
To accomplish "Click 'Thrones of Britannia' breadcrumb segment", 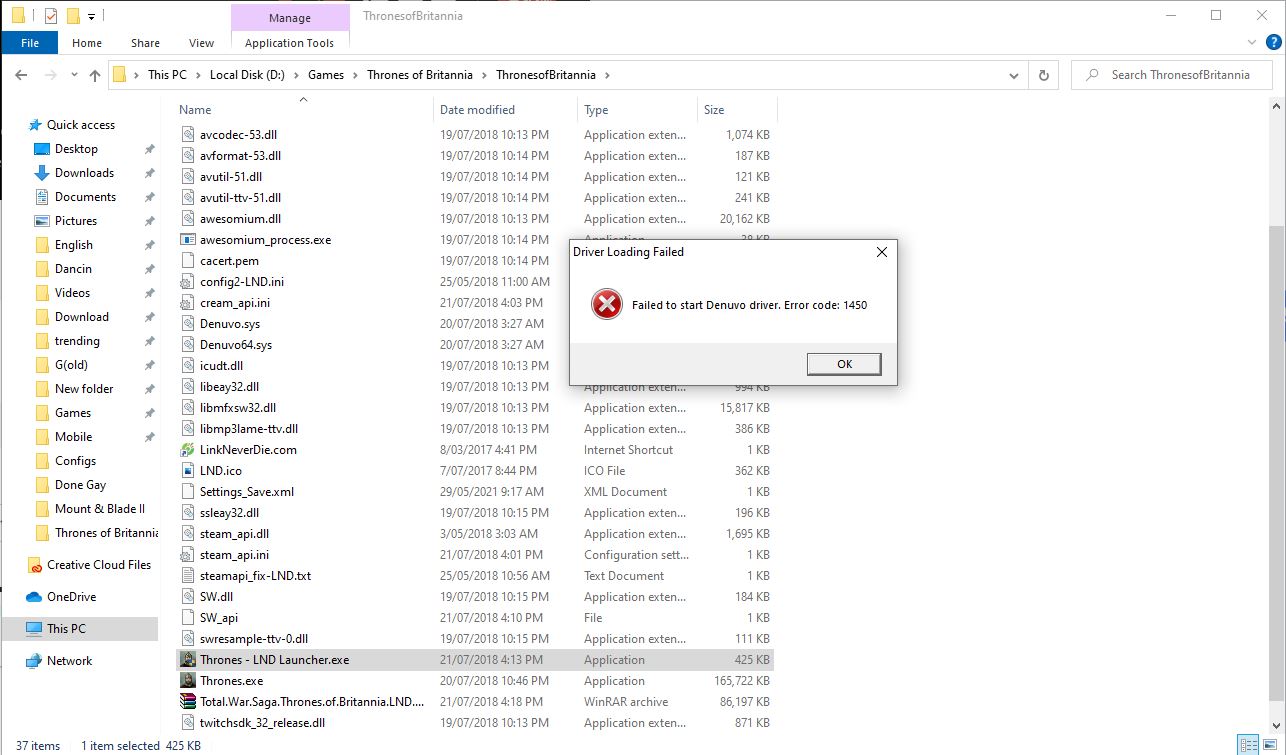I will (420, 75).
